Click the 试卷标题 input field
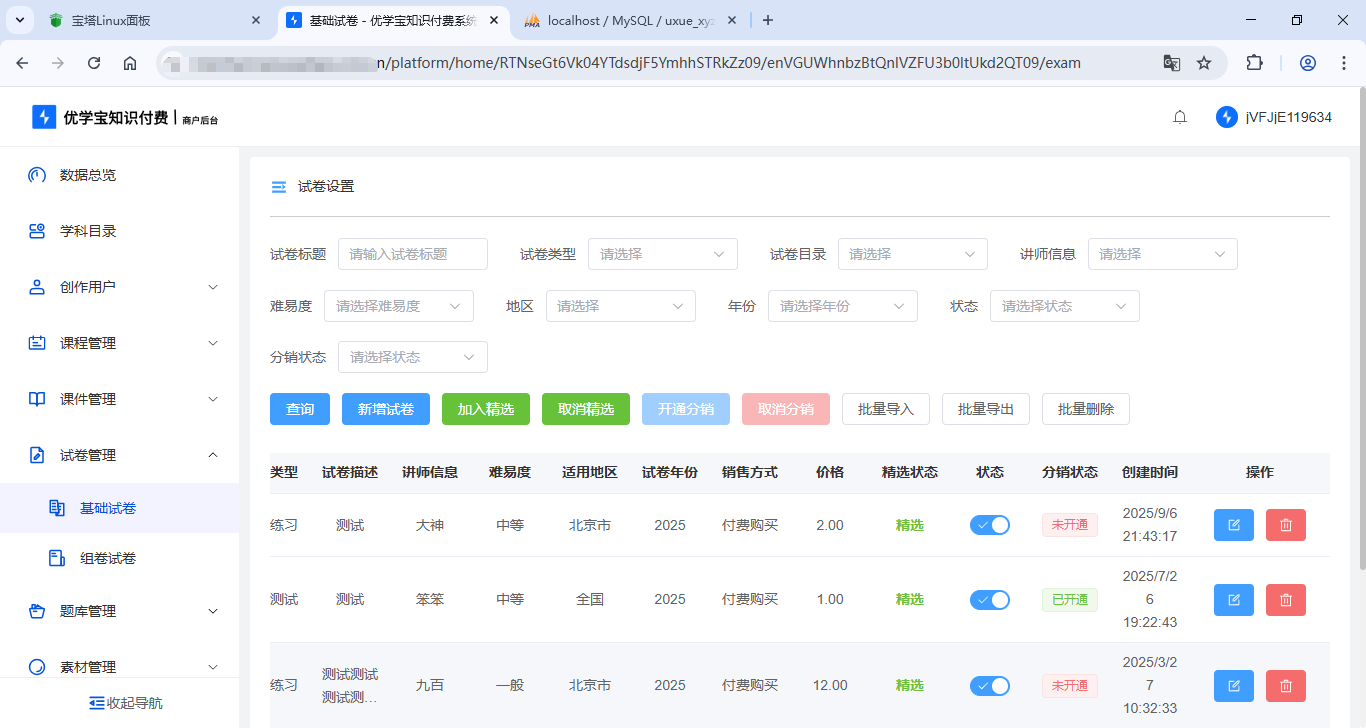 click(412, 254)
